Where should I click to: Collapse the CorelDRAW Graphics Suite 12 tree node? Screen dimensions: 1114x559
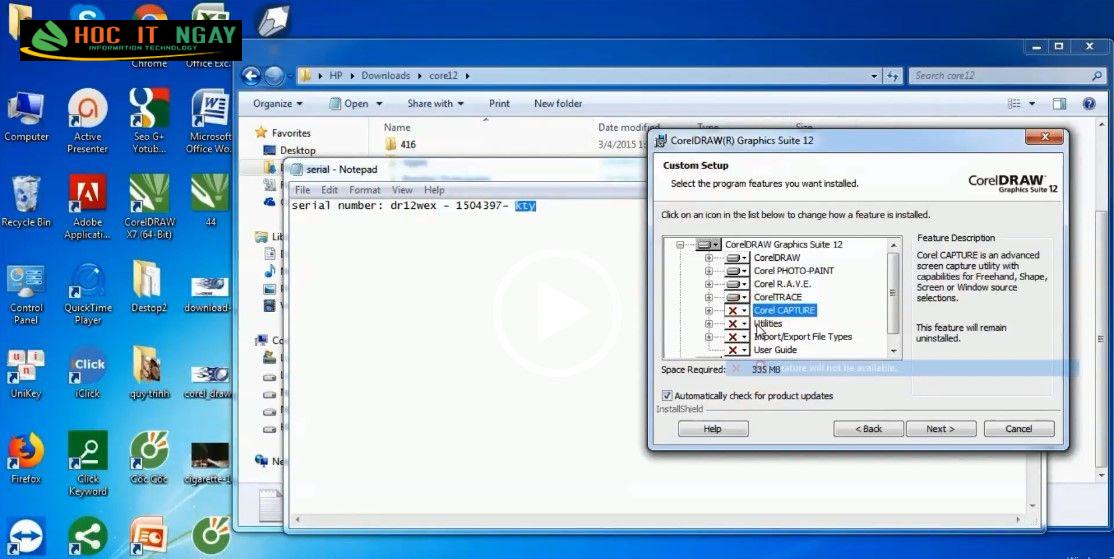(681, 244)
